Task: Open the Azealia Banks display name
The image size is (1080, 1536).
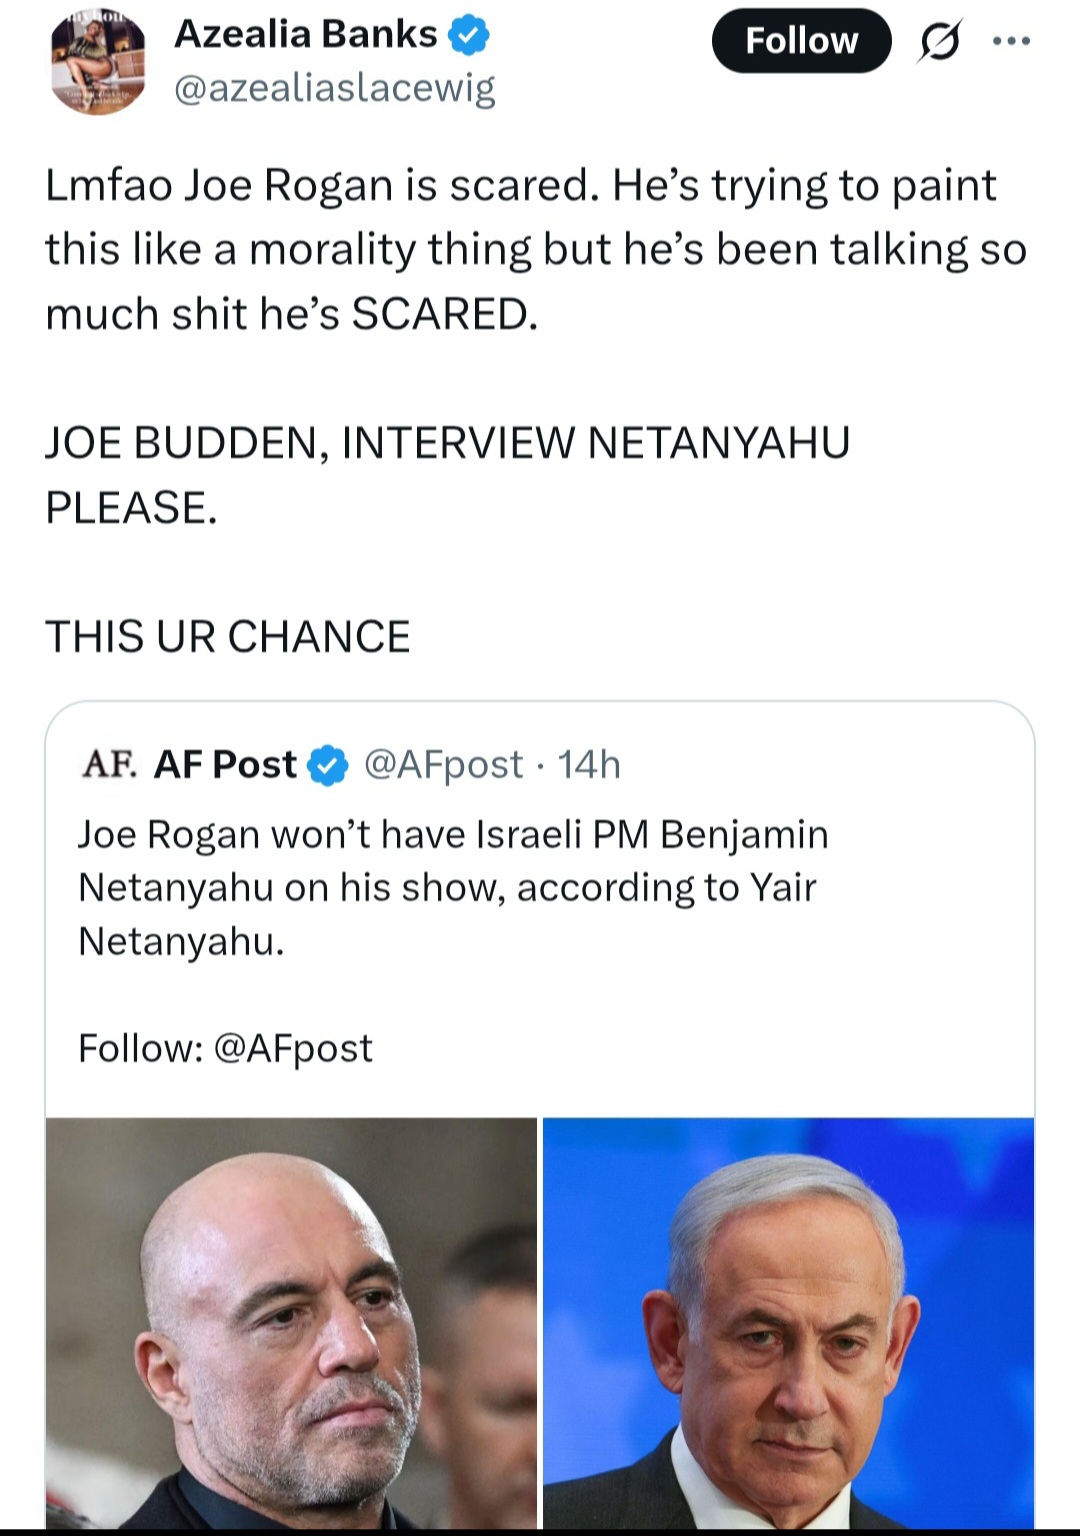Action: point(305,35)
